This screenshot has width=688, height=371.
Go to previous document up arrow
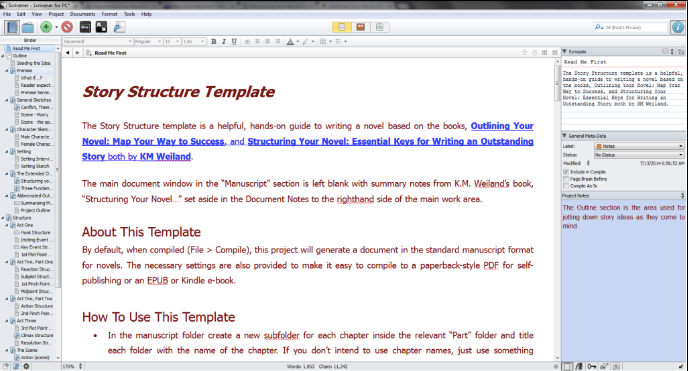[x=524, y=53]
